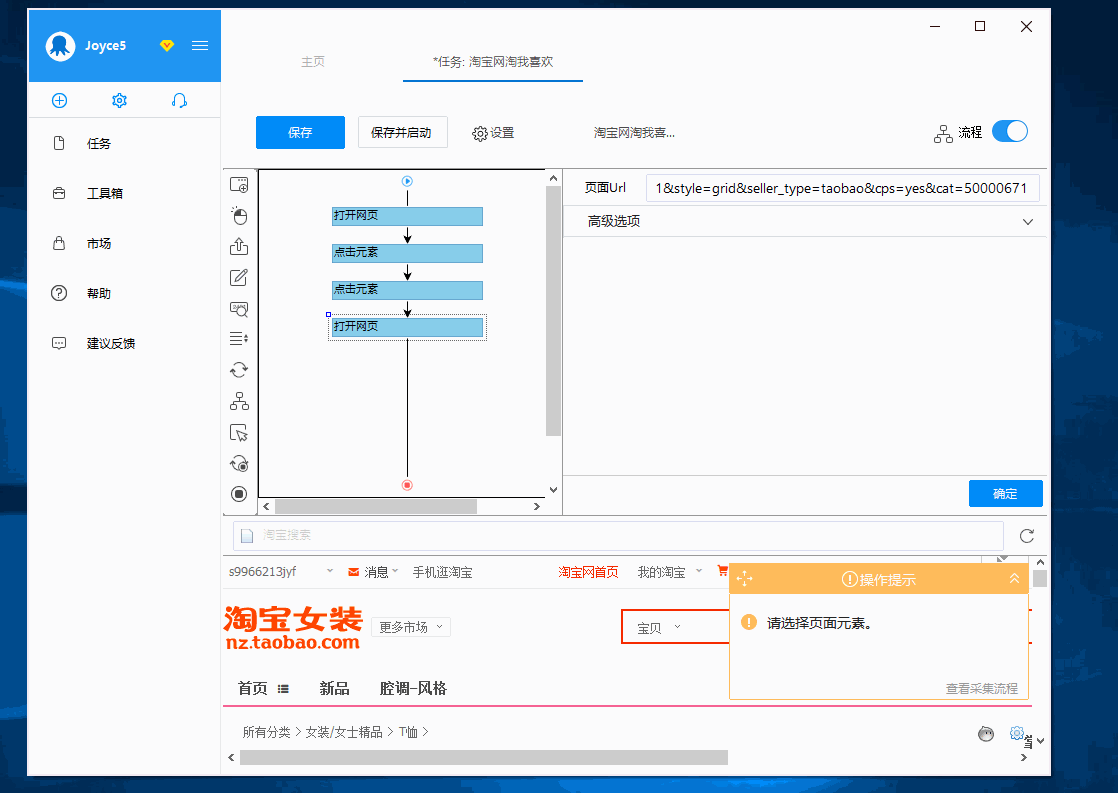Viewport: 1118px width, 793px height.
Task: Click the 页面Url input field
Action: click(842, 188)
